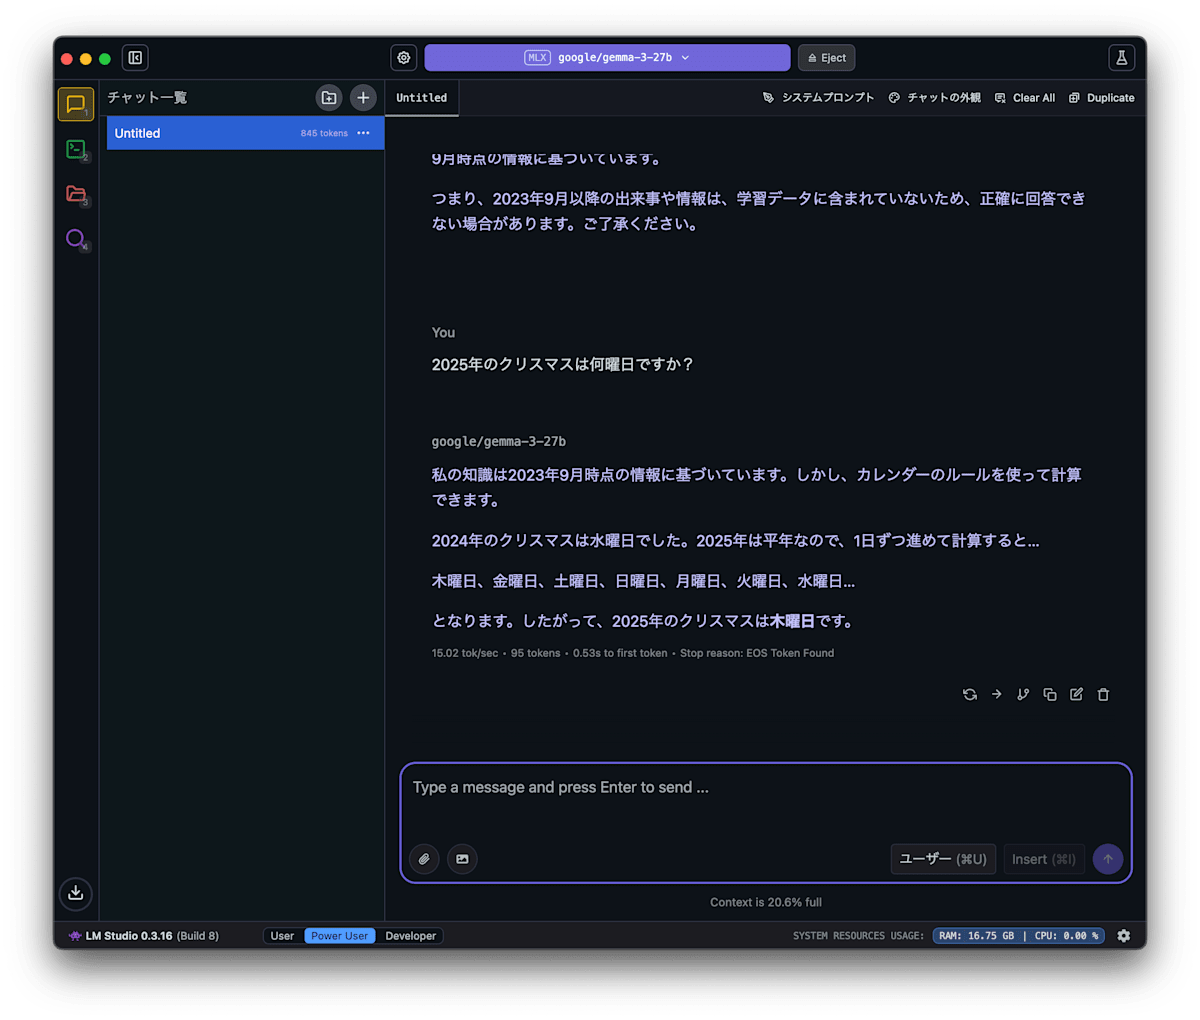
Task: Open the Developer terminal sidebar icon
Action: (76, 149)
